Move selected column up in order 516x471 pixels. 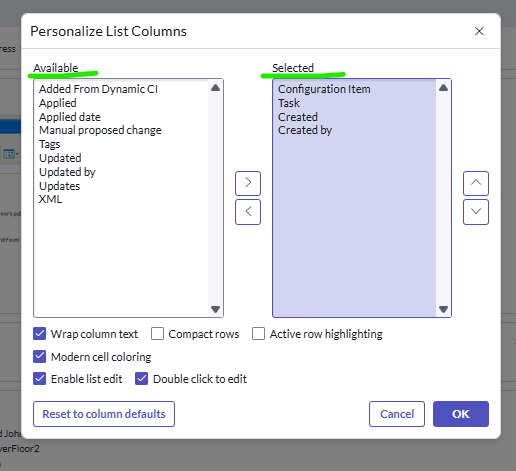coord(476,183)
